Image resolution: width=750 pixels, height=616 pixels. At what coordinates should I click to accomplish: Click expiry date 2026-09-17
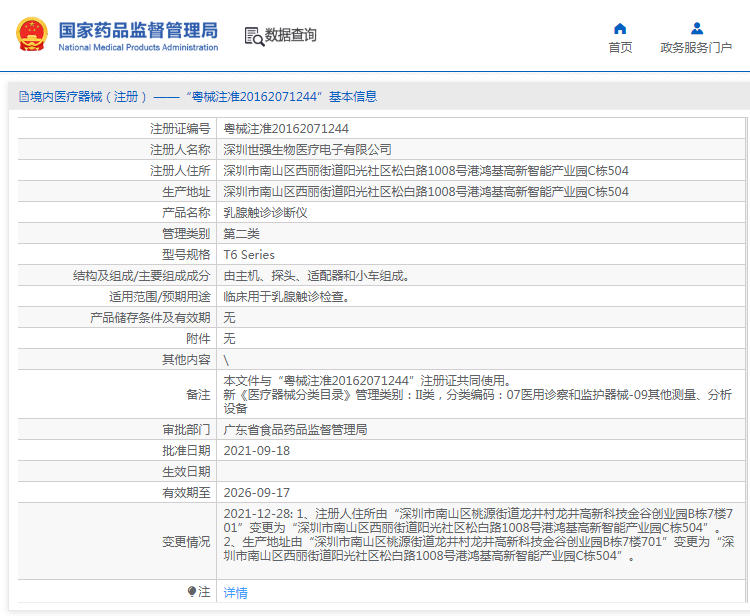257,493
